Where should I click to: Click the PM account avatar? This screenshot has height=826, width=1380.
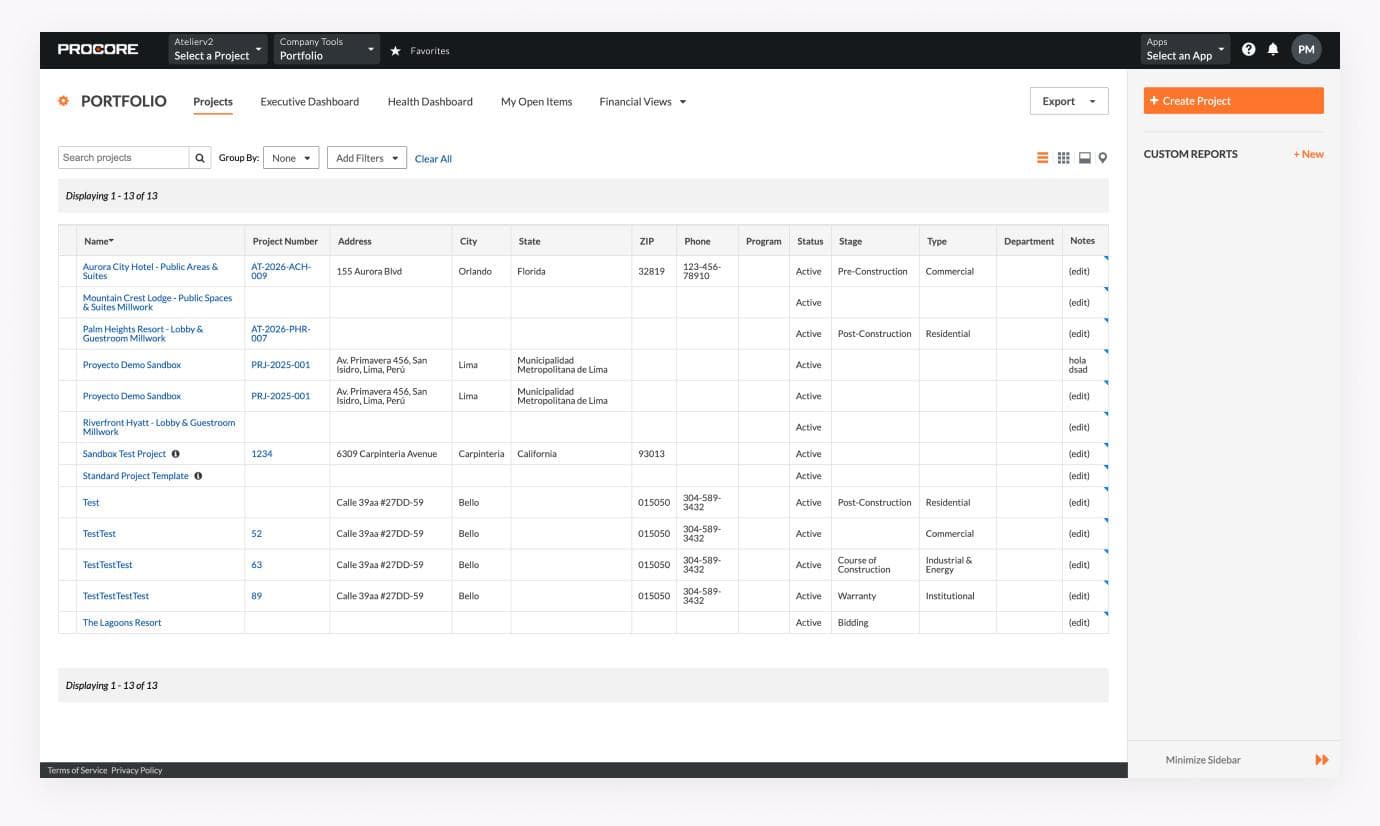point(1306,48)
